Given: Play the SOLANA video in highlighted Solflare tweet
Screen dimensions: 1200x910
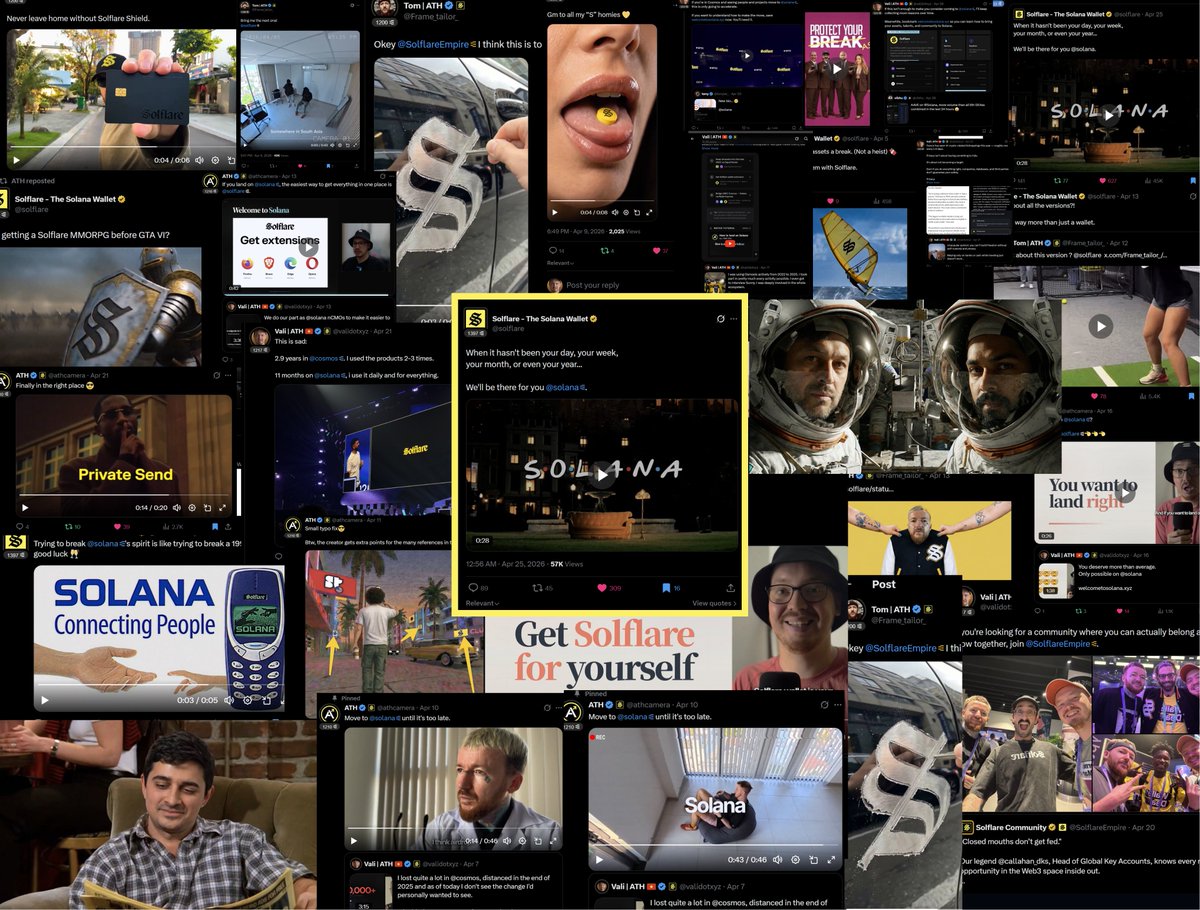Looking at the screenshot, I should coord(601,474).
